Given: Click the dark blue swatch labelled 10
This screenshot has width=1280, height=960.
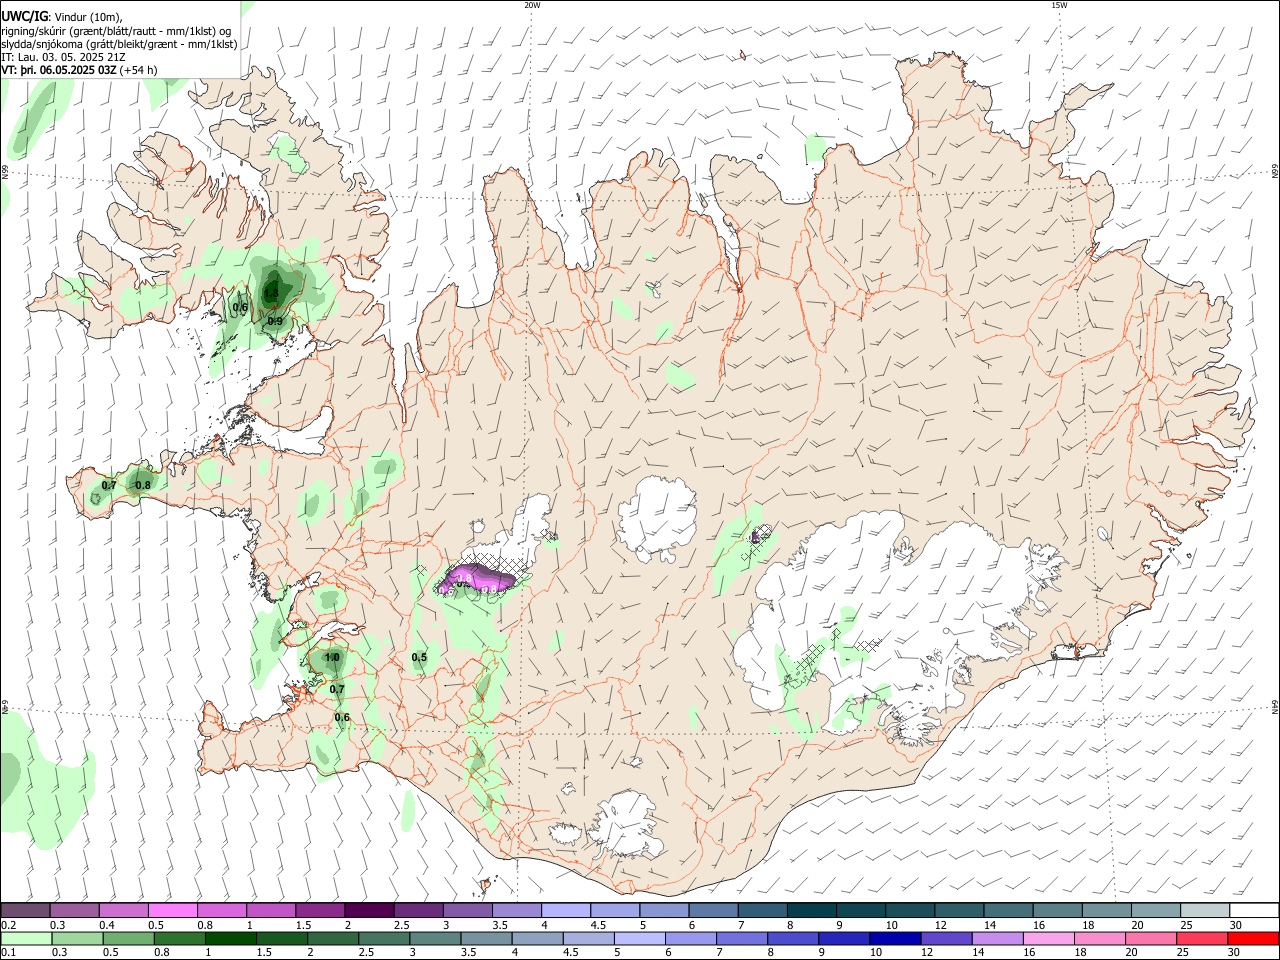Looking at the screenshot, I should coord(893,938).
